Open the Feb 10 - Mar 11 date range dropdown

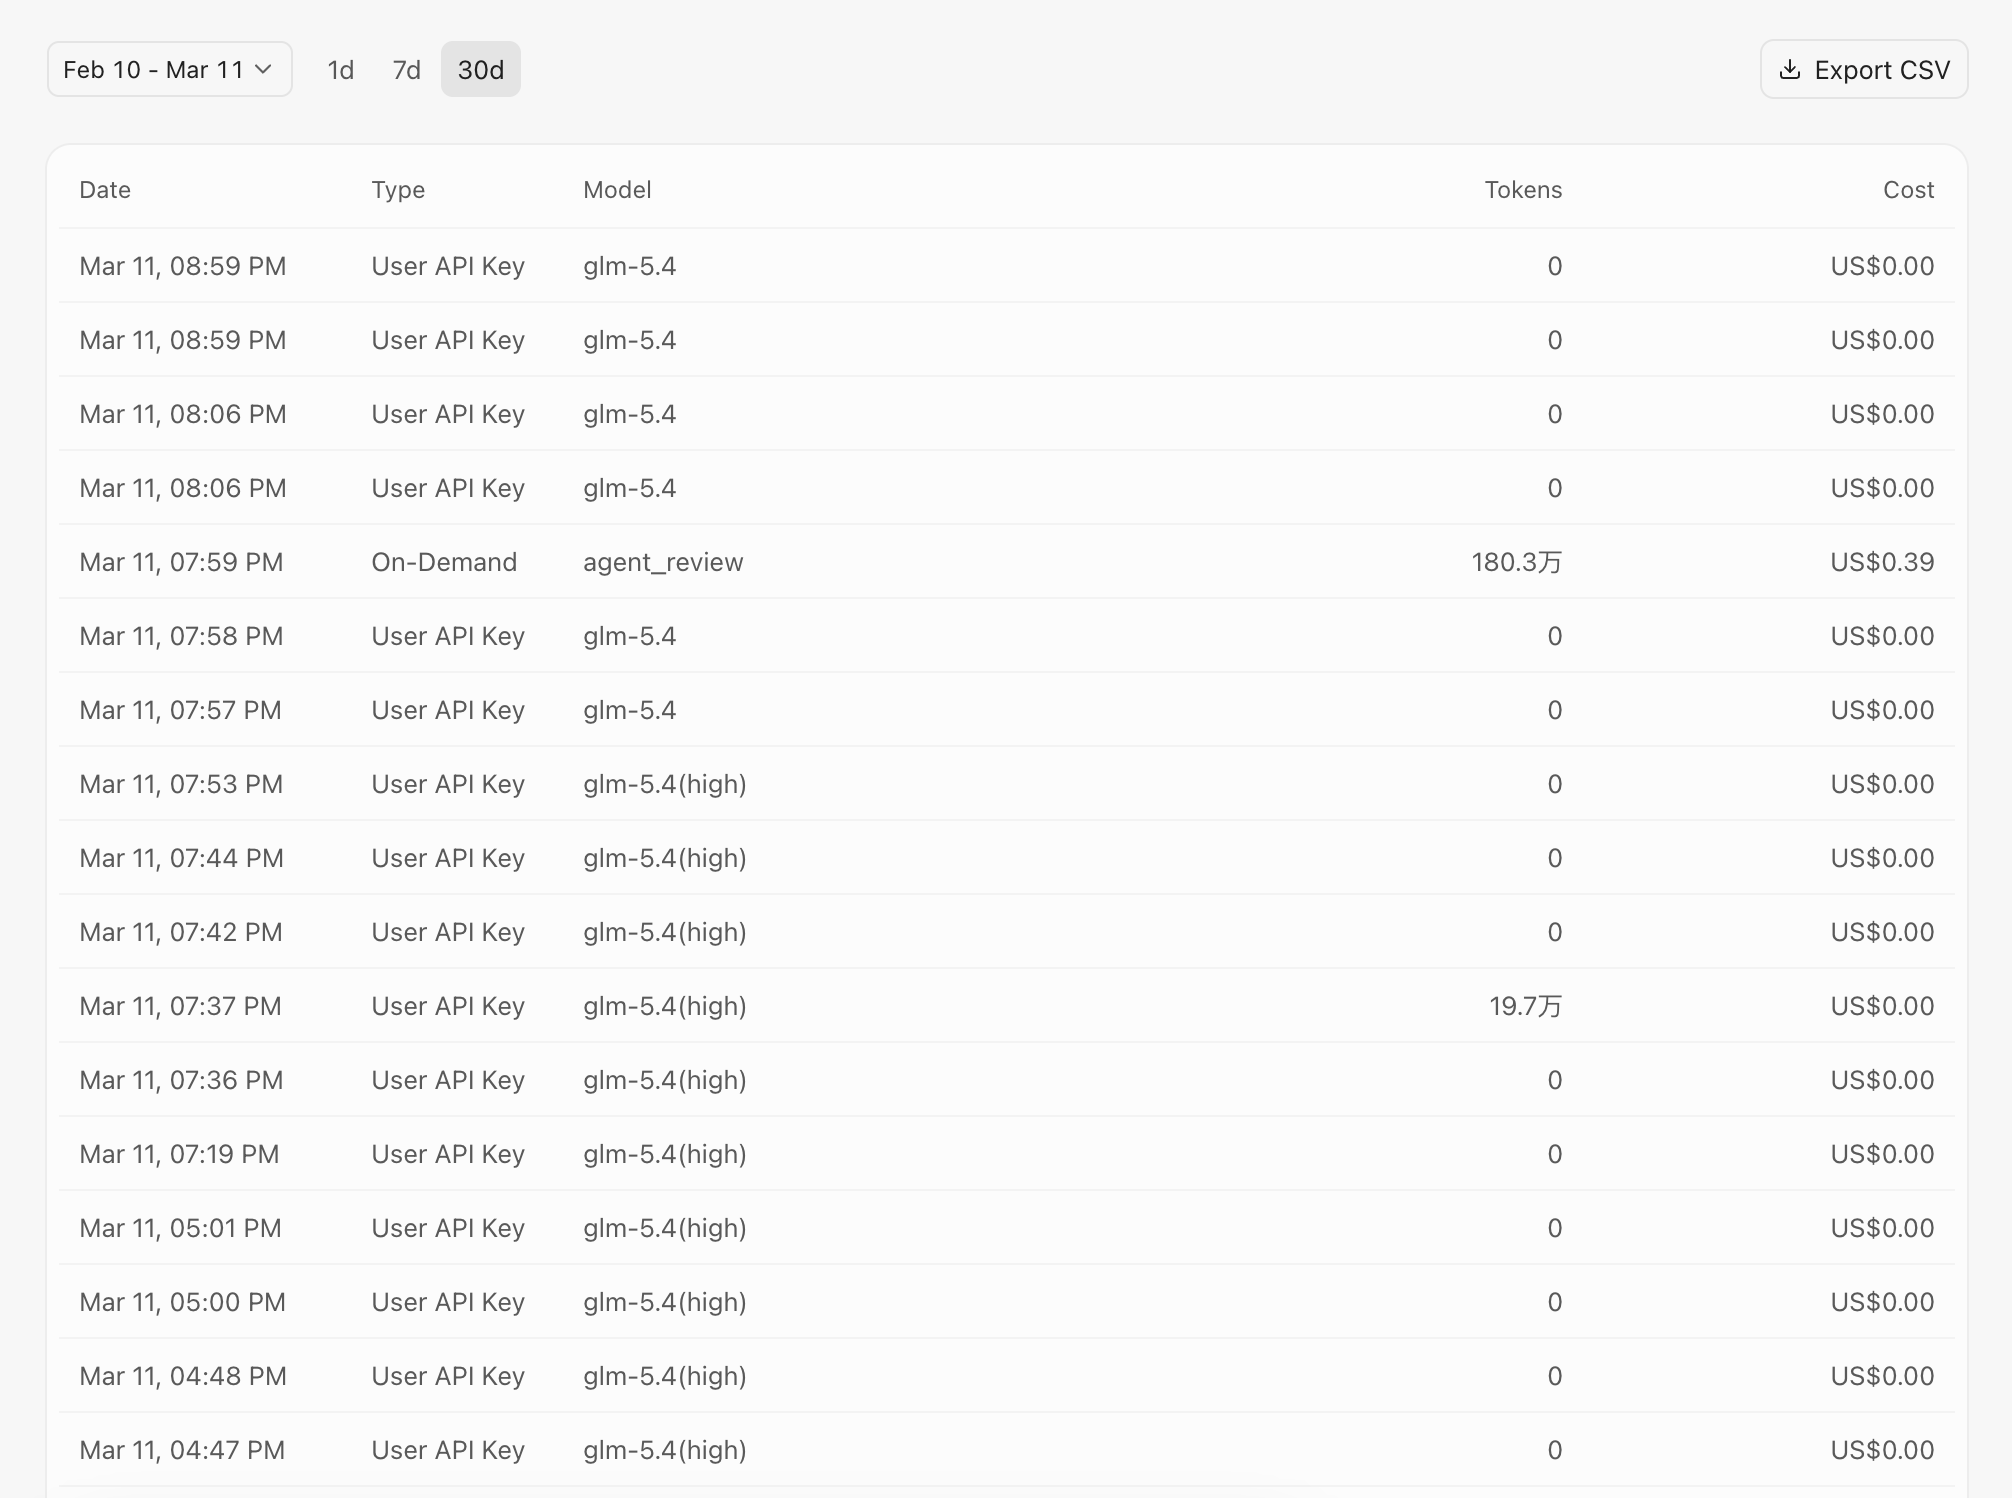[x=170, y=69]
